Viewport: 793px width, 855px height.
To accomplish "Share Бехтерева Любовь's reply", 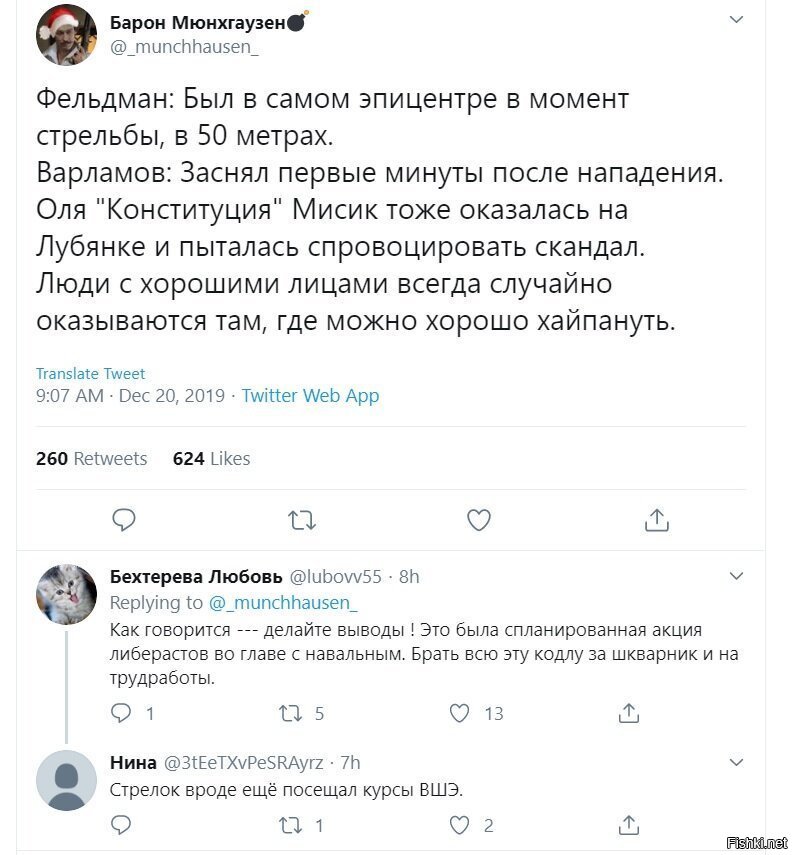I will coord(628,713).
